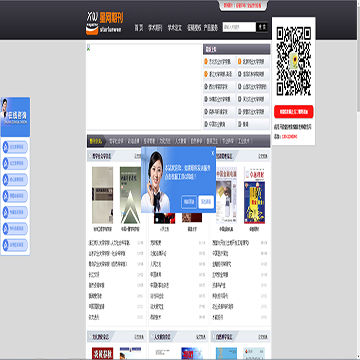This screenshot has width=360, height=360.
Task: Click the white filled button in the chat popup
Action: [x=206, y=202]
